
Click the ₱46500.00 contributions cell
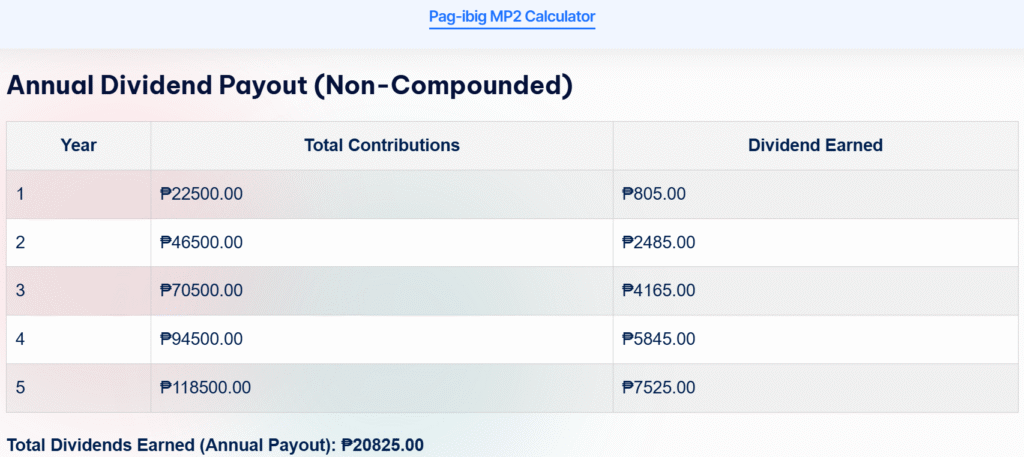tap(382, 242)
